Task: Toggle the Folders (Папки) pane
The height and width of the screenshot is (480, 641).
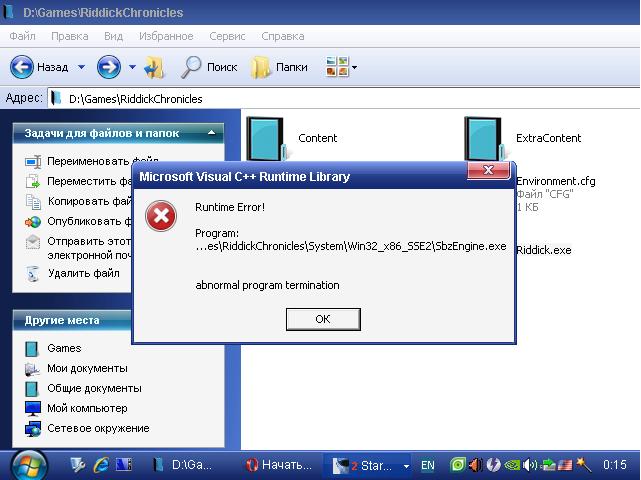Action: [x=279, y=67]
